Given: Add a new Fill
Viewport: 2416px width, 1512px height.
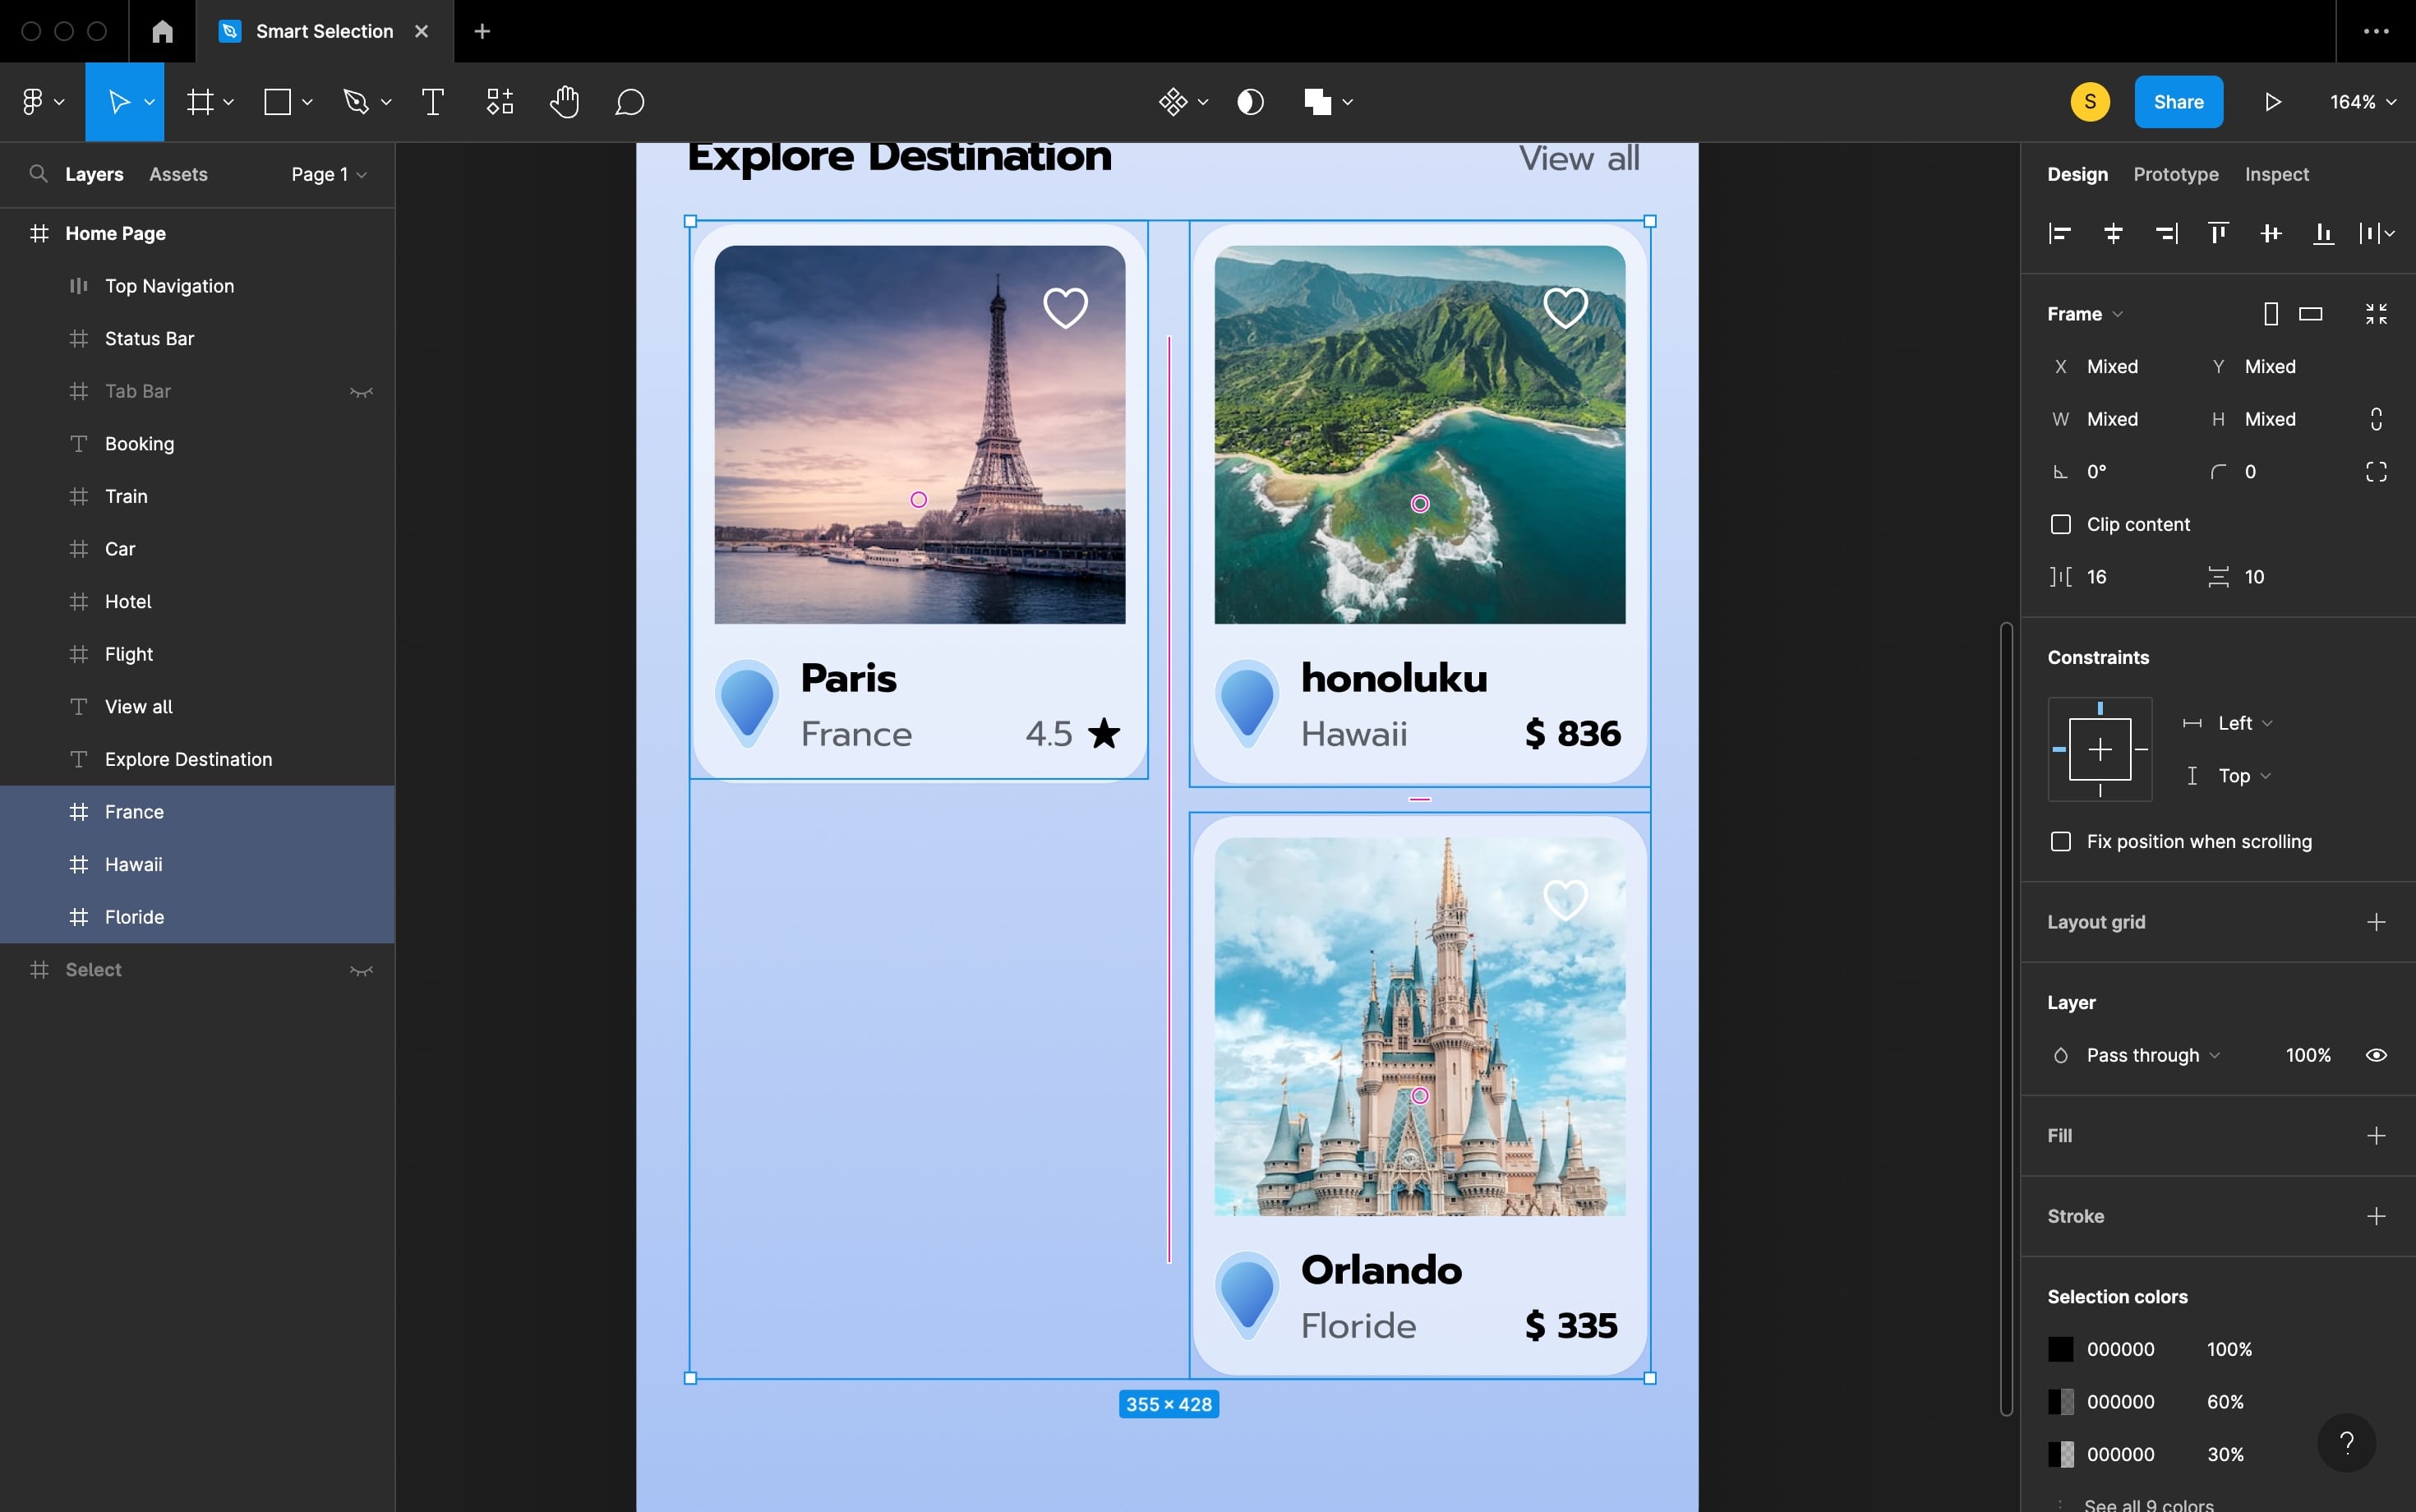Looking at the screenshot, I should coord(2376,1135).
